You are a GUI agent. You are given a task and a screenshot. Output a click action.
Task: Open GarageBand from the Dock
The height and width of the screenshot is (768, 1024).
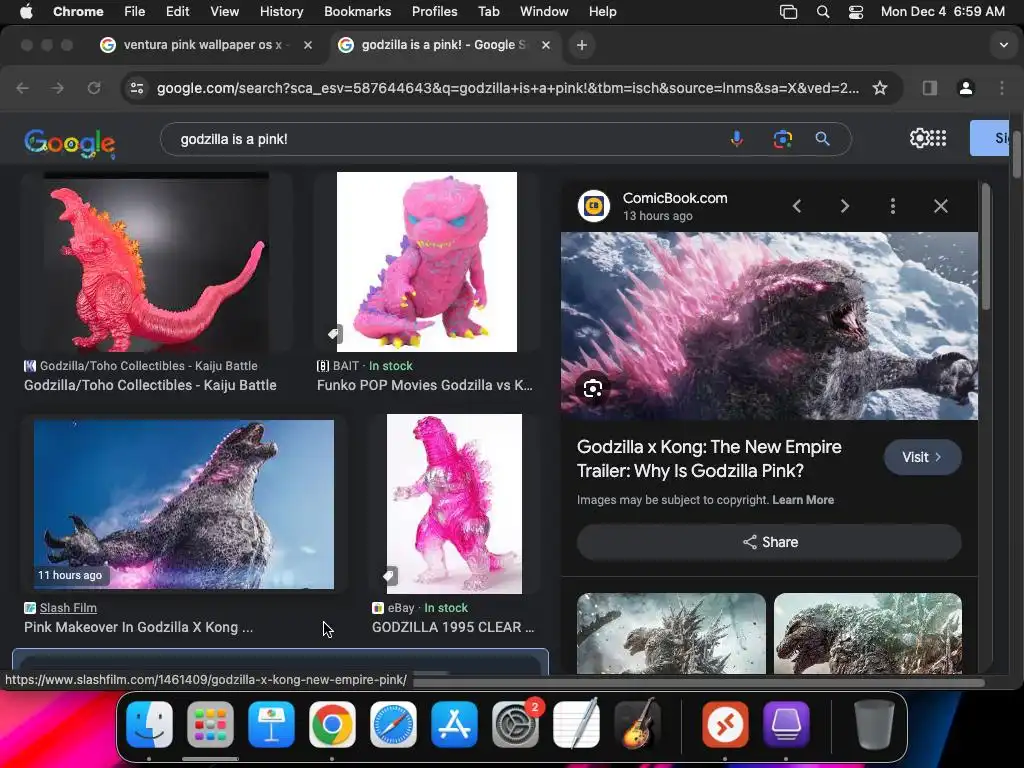pos(637,724)
